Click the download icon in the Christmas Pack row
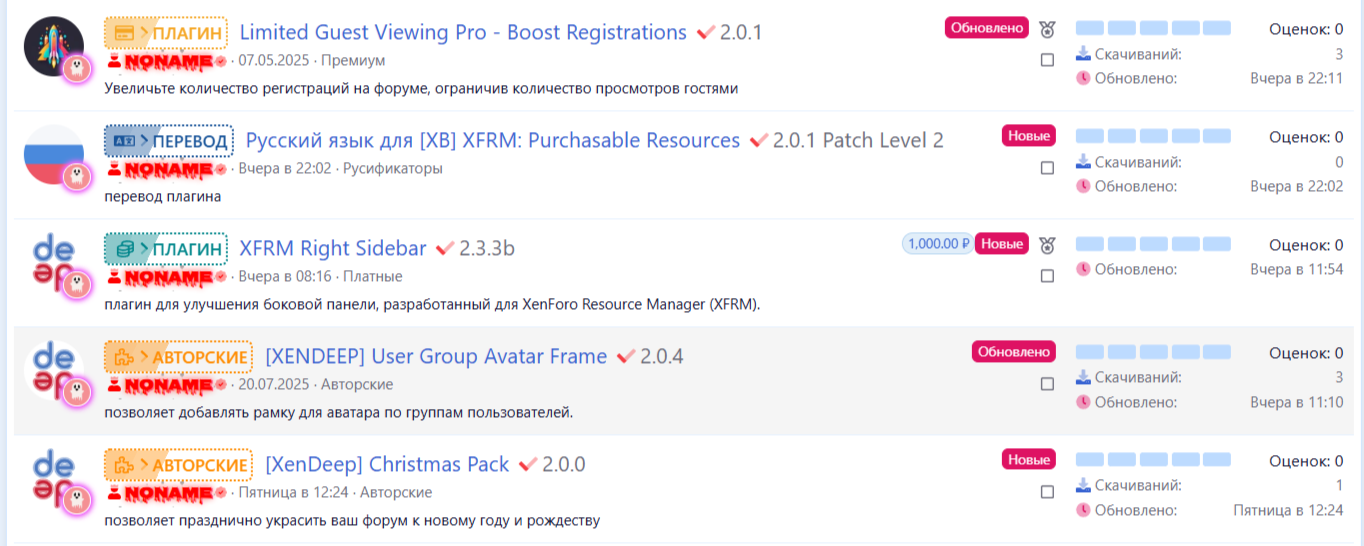This screenshot has width=1364, height=546. (1083, 486)
